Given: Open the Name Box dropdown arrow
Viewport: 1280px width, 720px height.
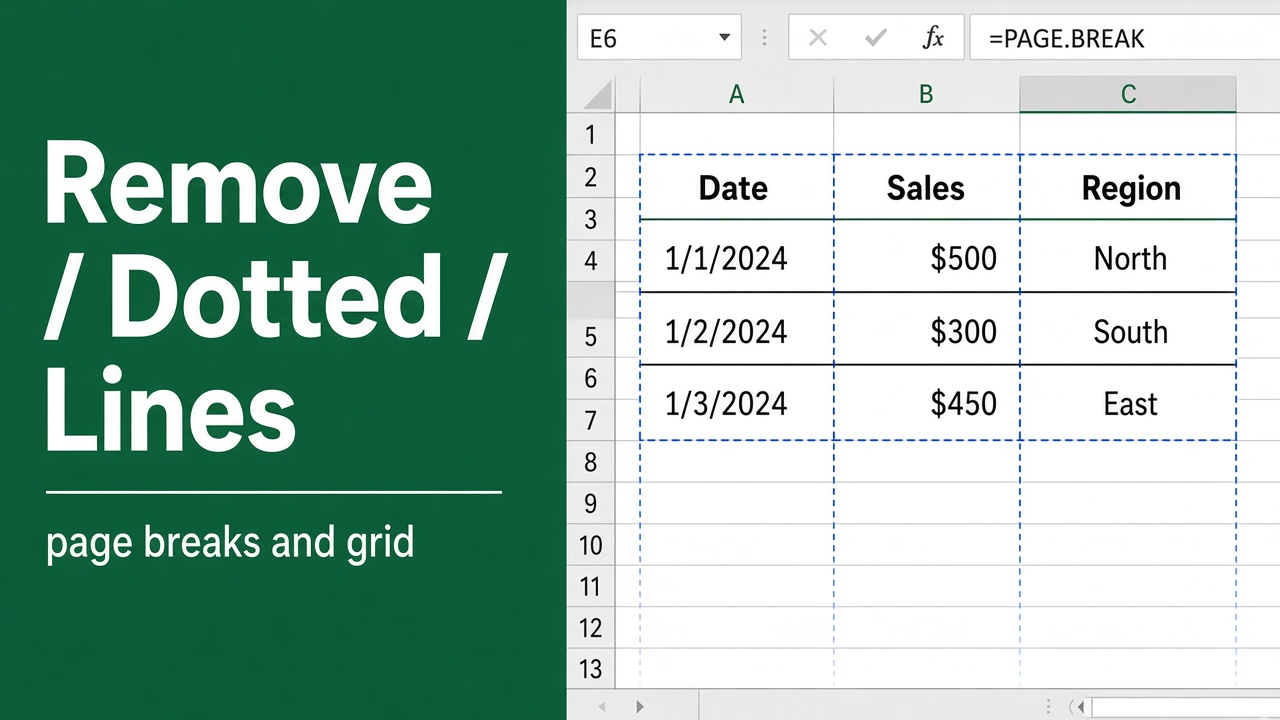Looking at the screenshot, I should 724,38.
